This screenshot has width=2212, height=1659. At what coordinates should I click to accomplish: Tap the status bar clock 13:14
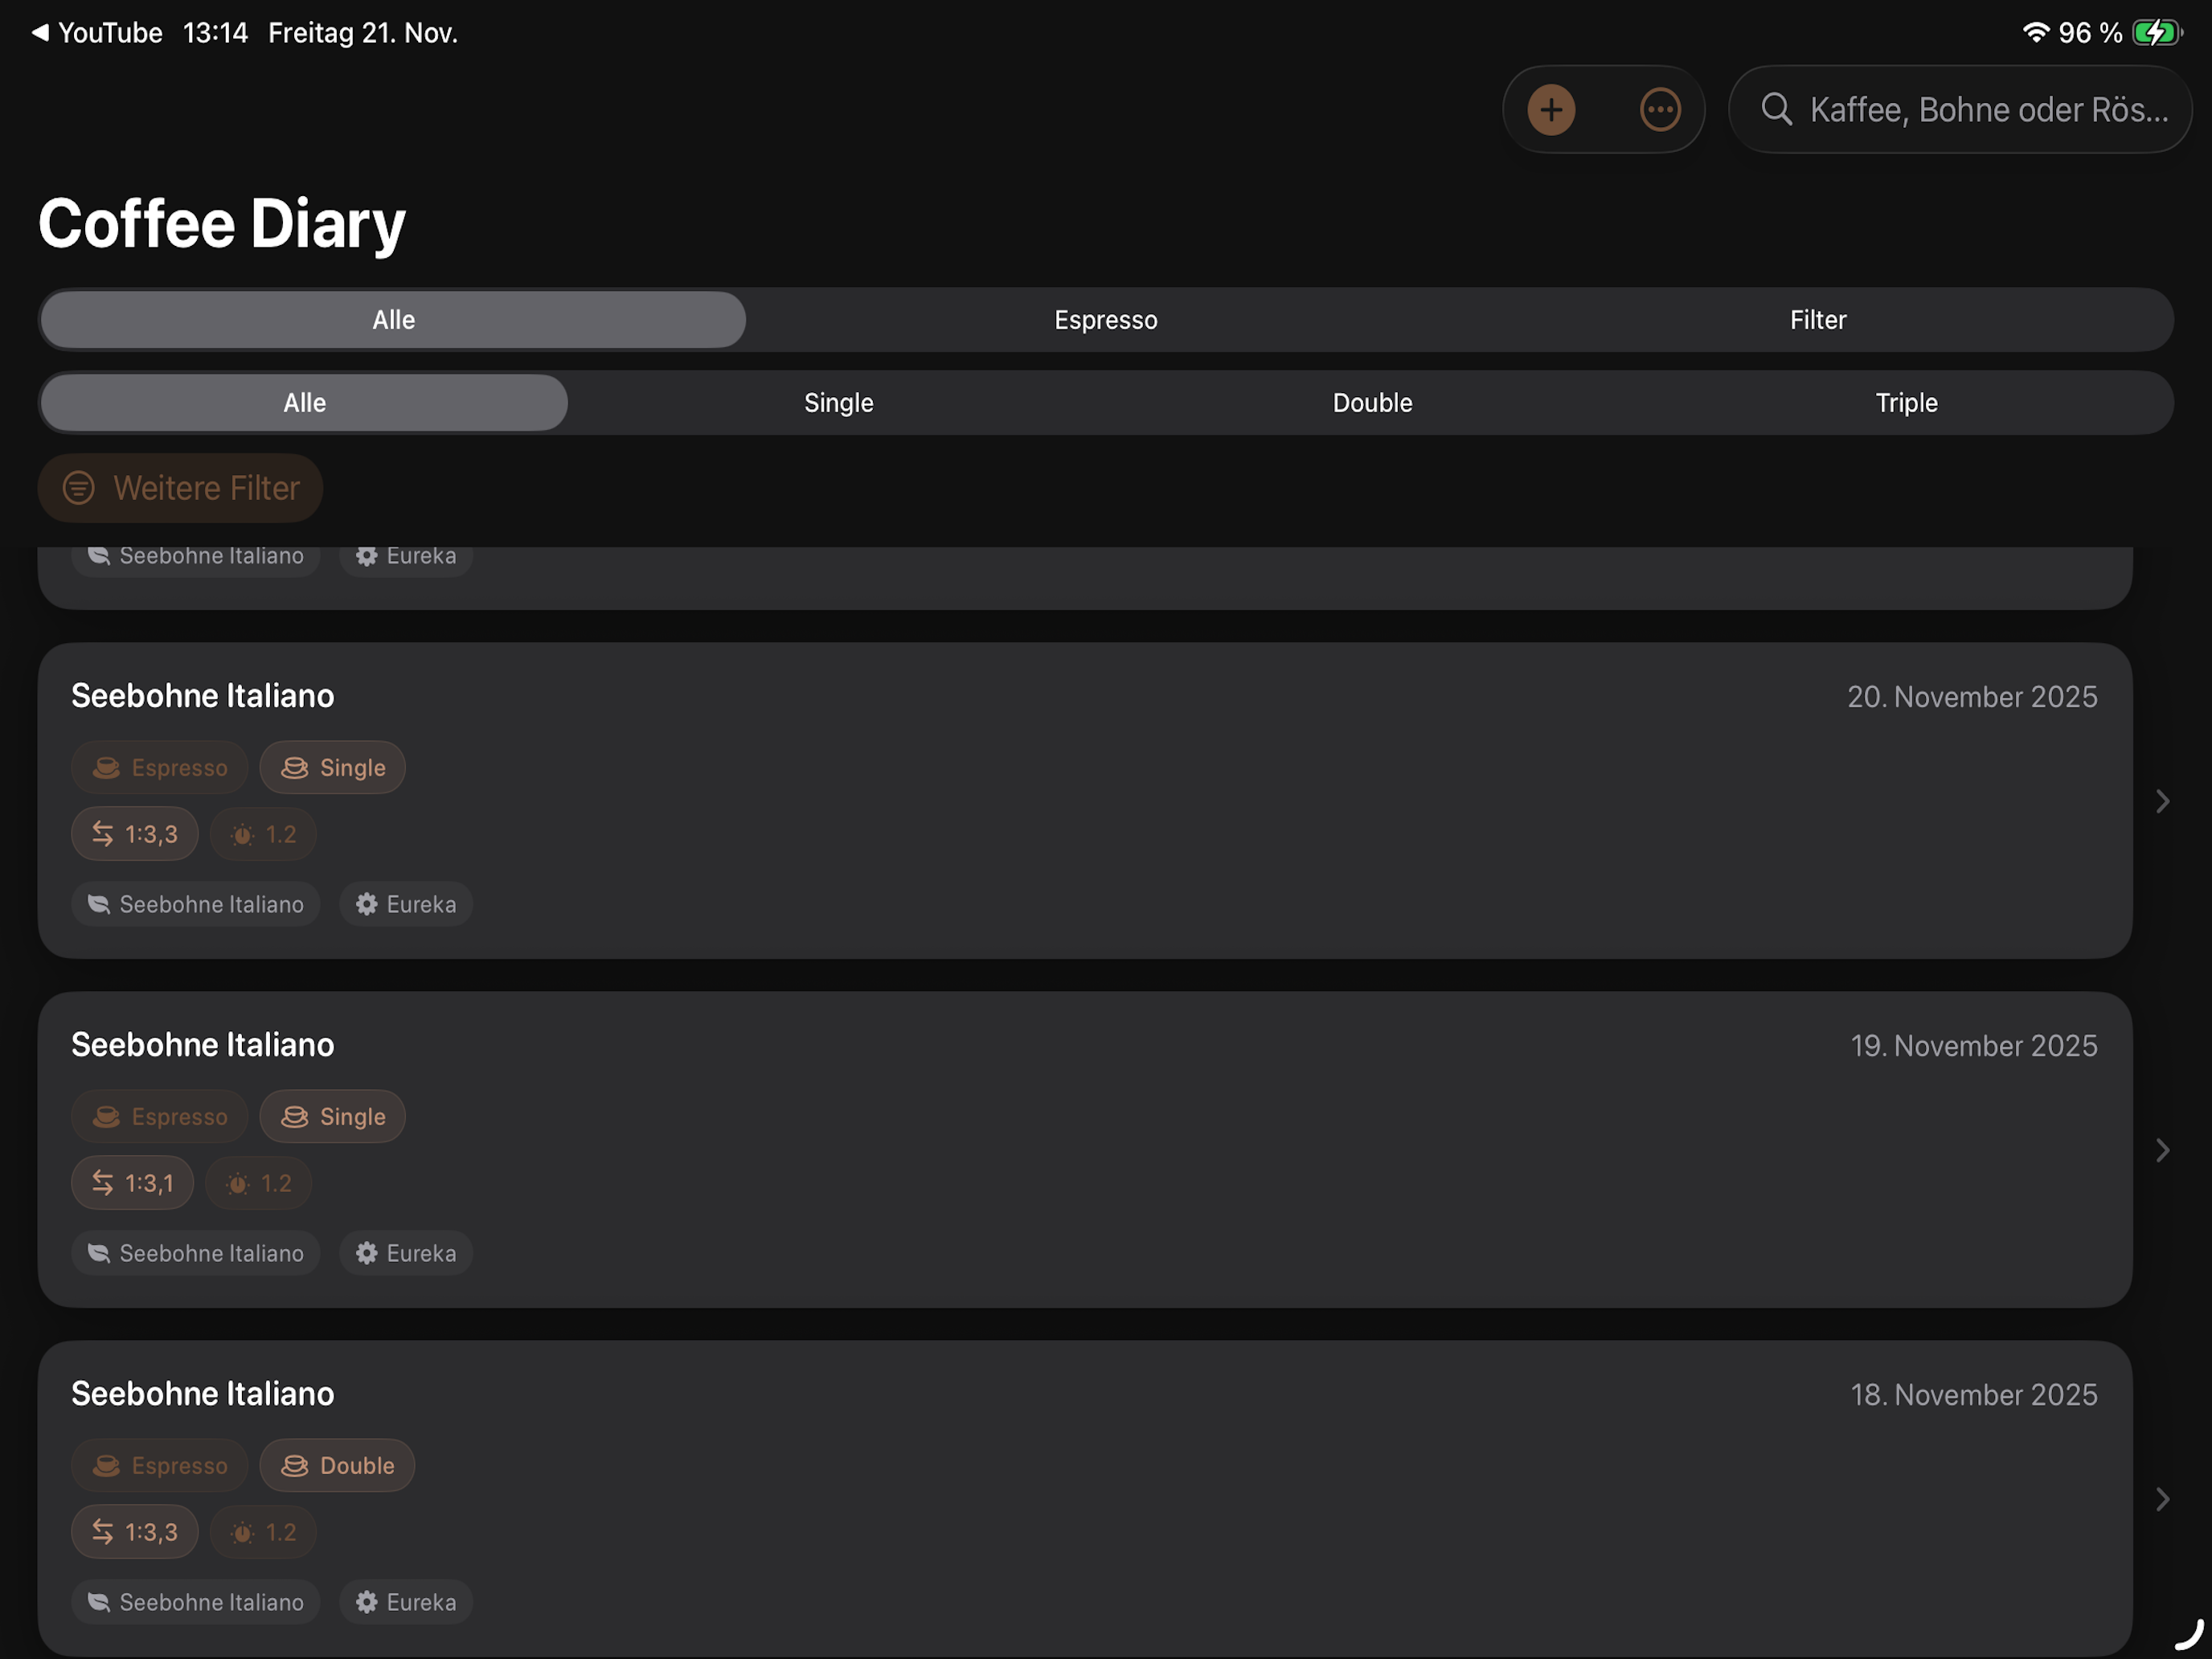pos(215,33)
